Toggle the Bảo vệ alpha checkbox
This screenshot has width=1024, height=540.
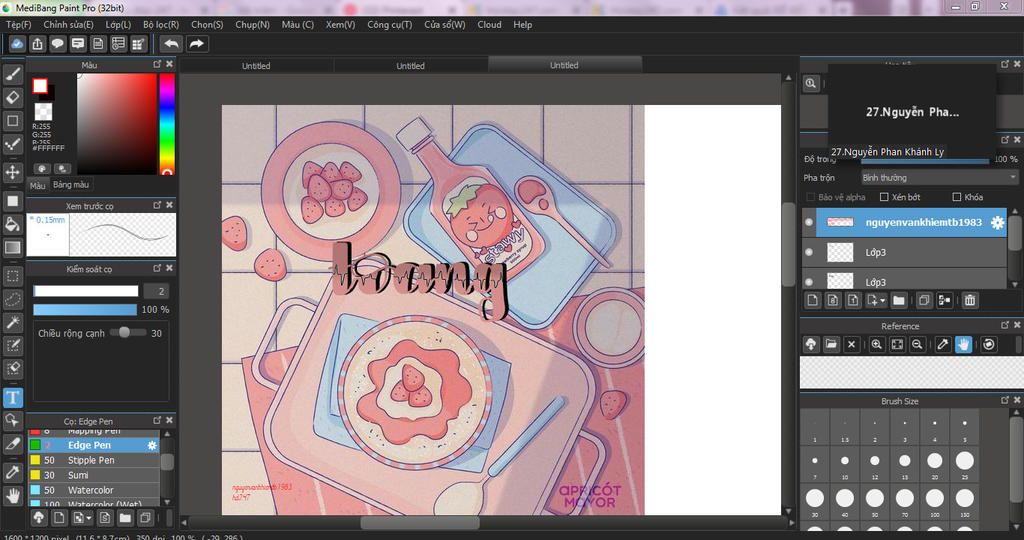[810, 197]
